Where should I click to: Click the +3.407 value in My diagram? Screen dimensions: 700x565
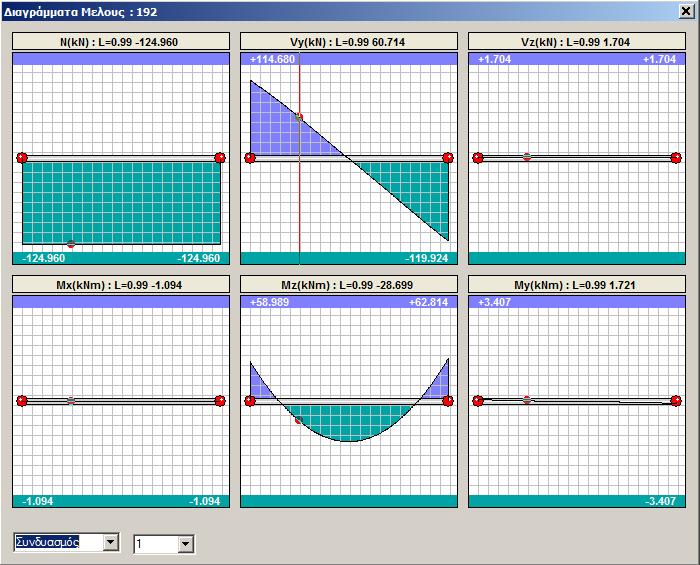pos(494,302)
